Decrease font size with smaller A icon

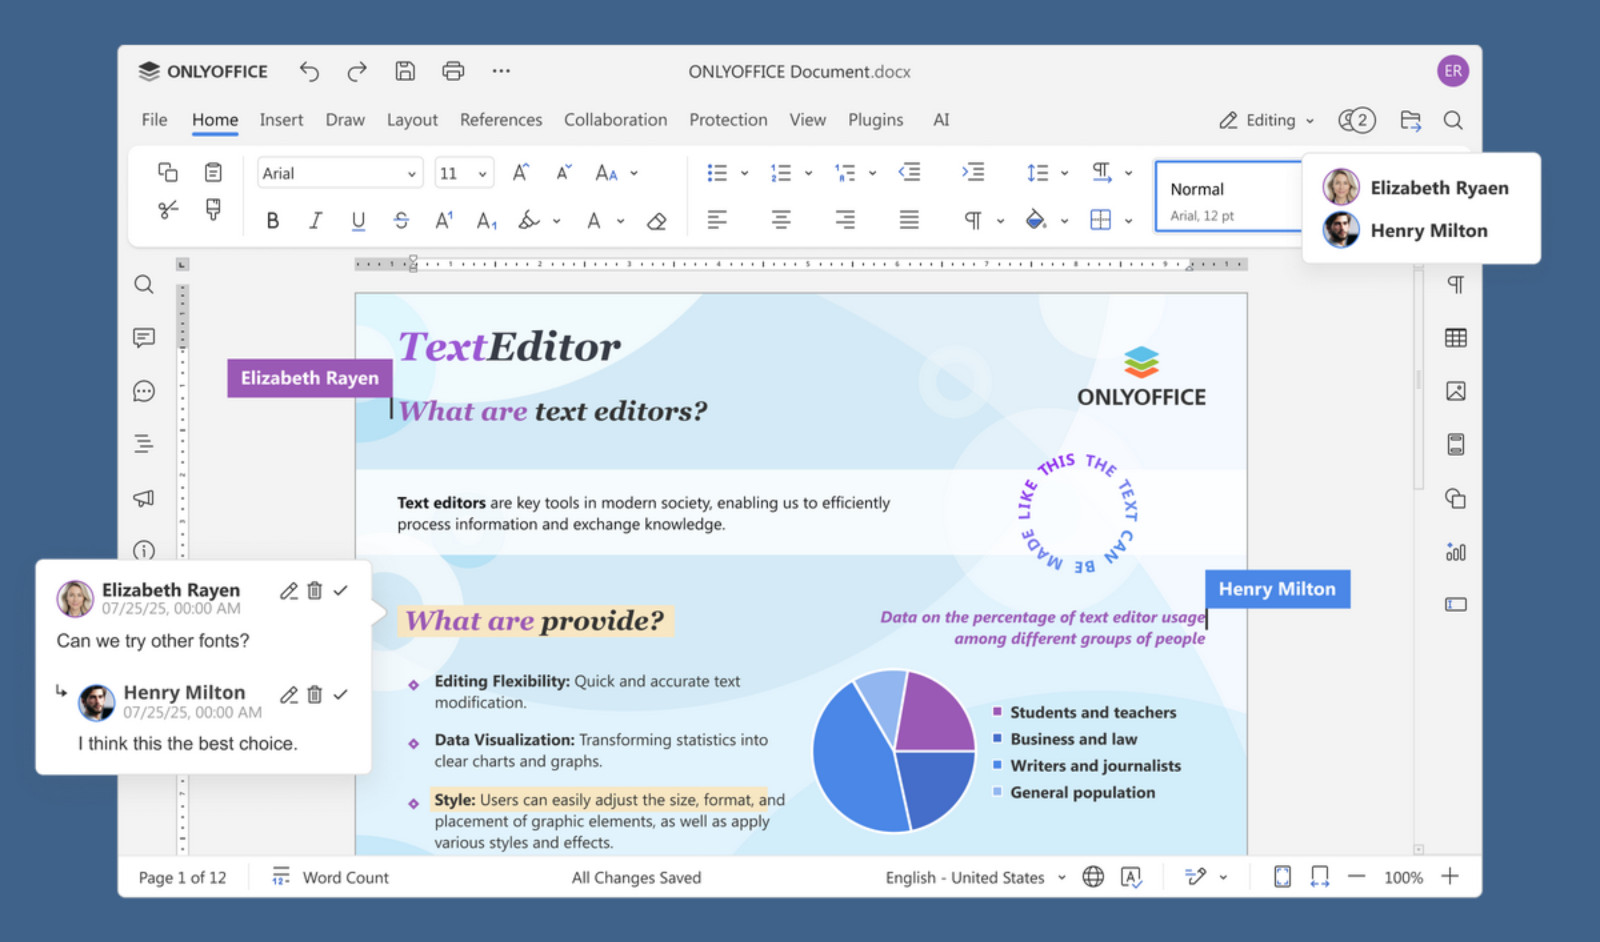pyautogui.click(x=564, y=173)
